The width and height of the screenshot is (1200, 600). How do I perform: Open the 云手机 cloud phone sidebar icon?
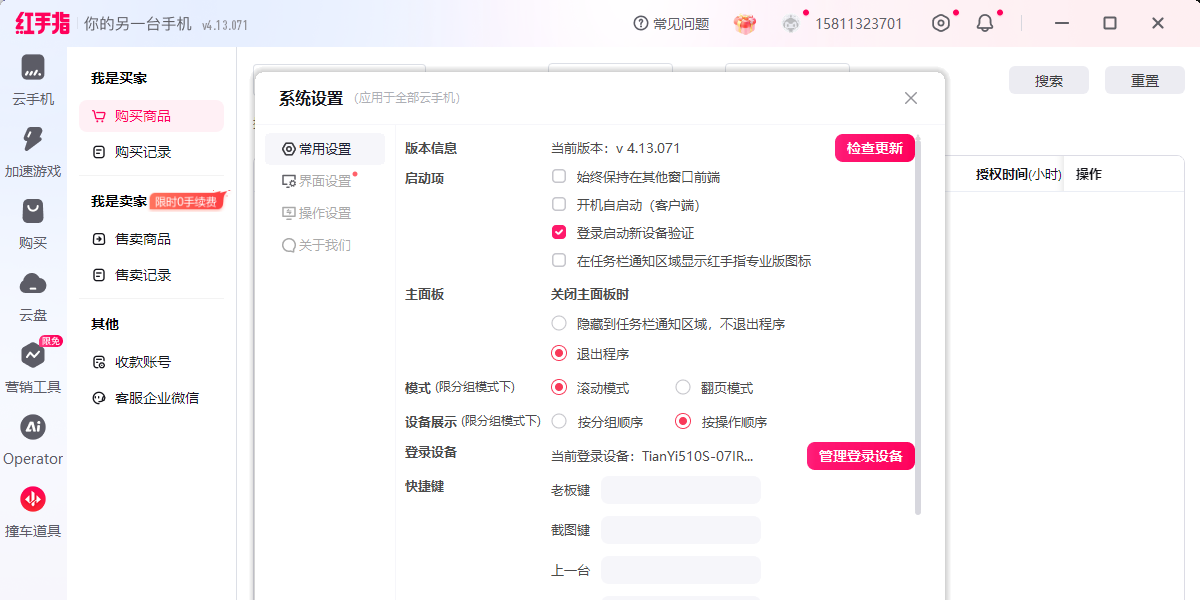[33, 69]
